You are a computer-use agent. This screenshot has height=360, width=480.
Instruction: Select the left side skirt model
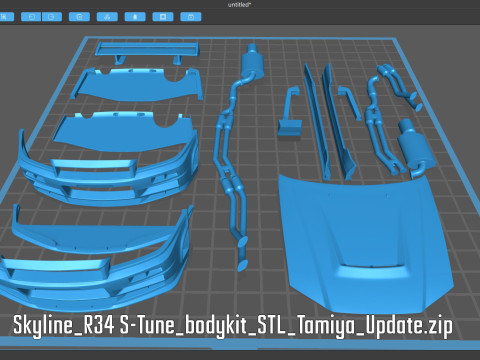317,122
